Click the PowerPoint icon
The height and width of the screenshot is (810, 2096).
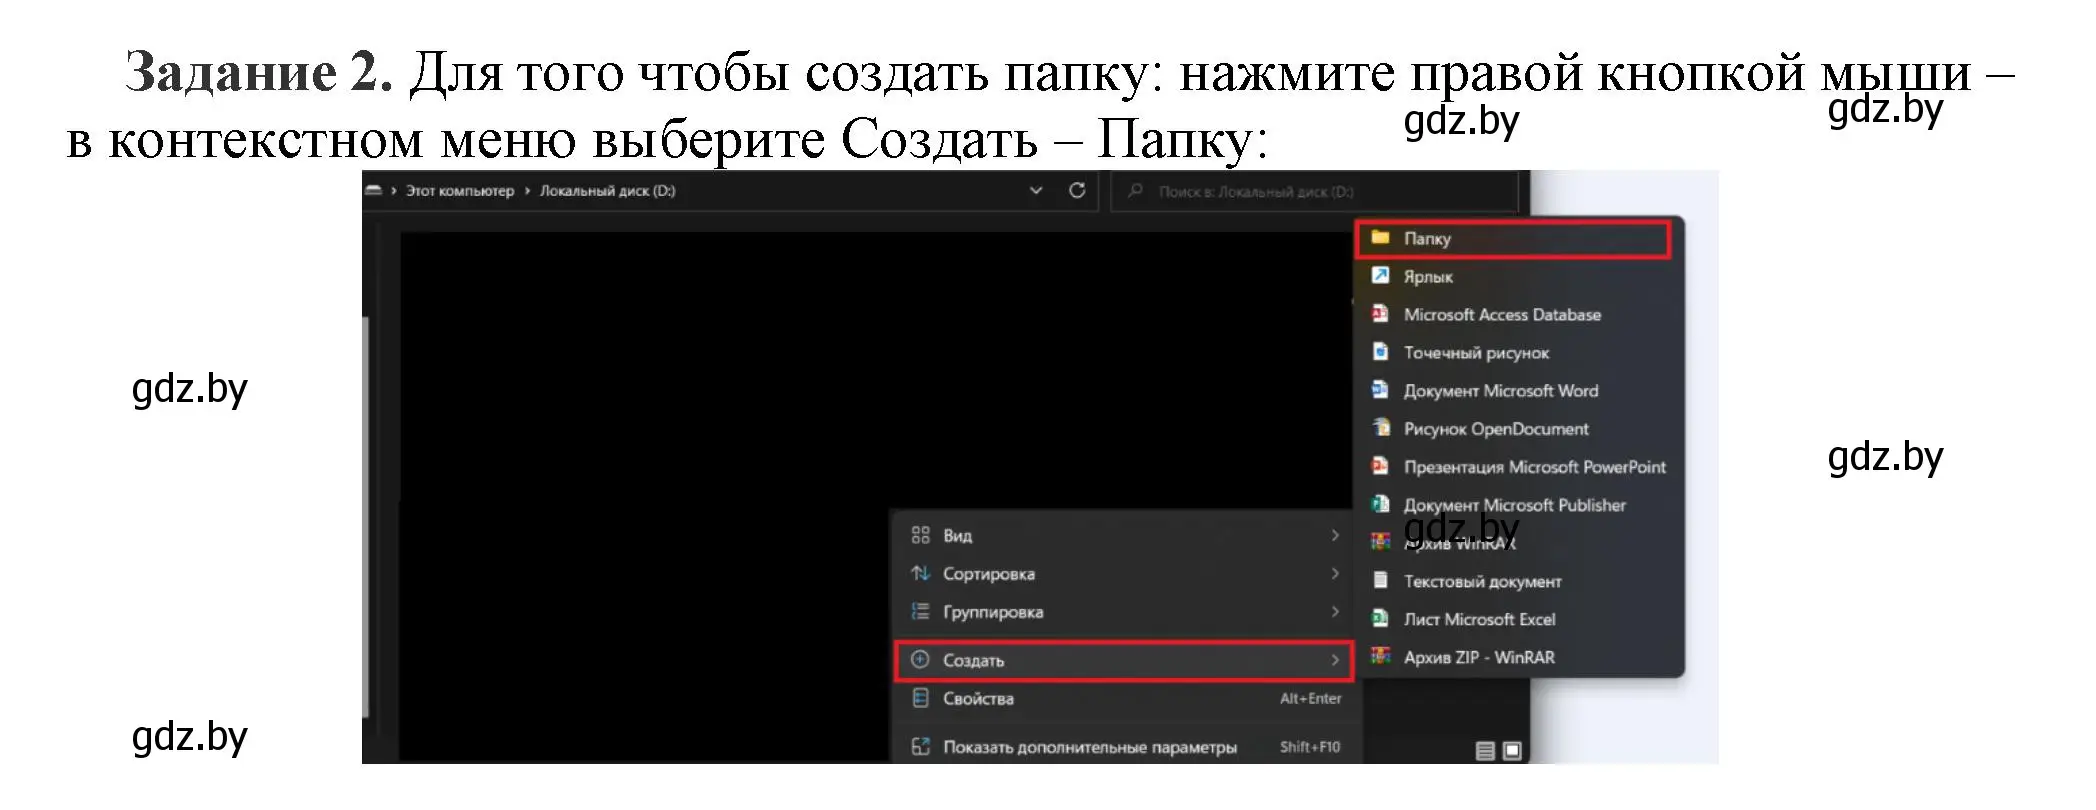(x=1381, y=466)
